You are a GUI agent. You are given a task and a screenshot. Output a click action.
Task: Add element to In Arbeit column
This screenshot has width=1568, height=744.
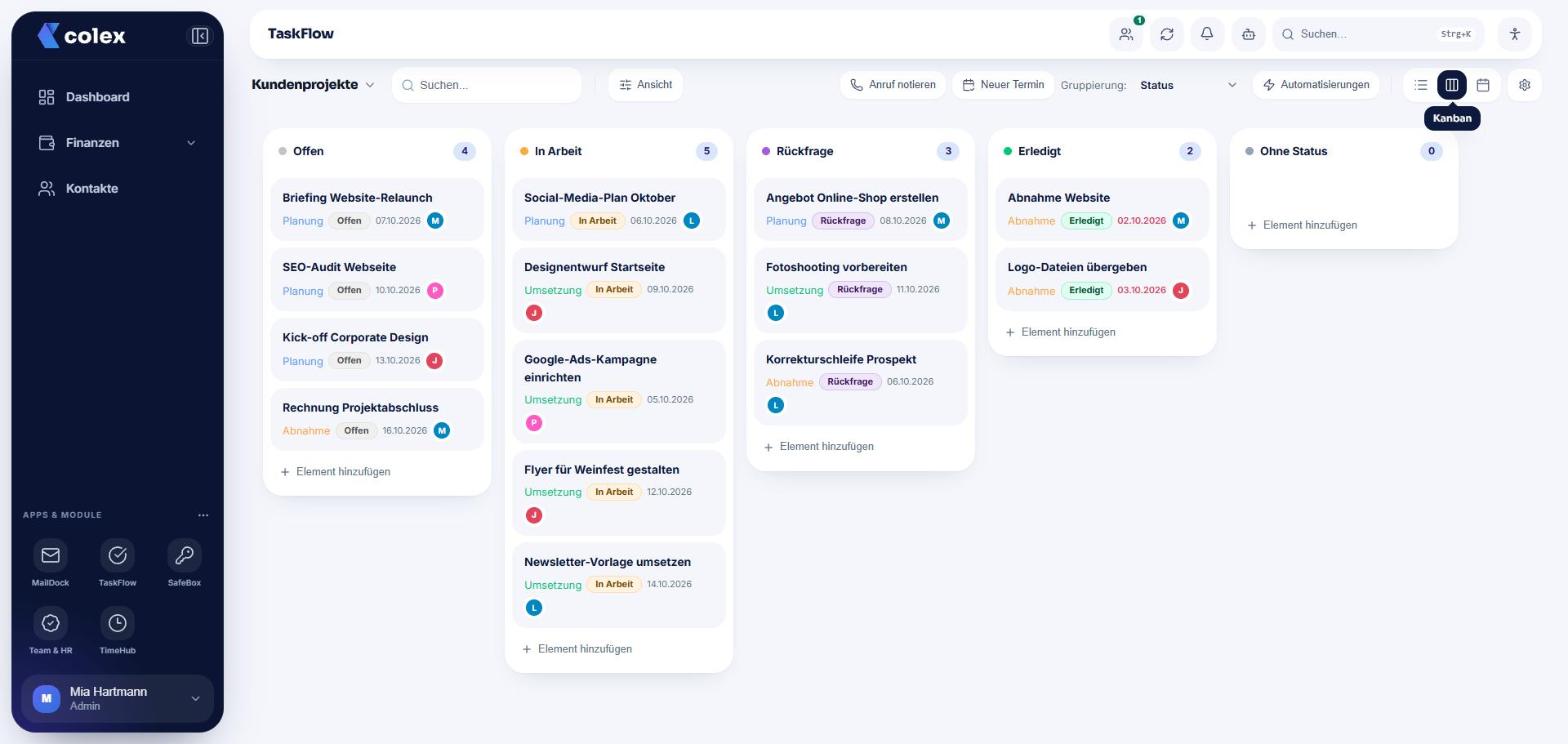click(x=578, y=649)
